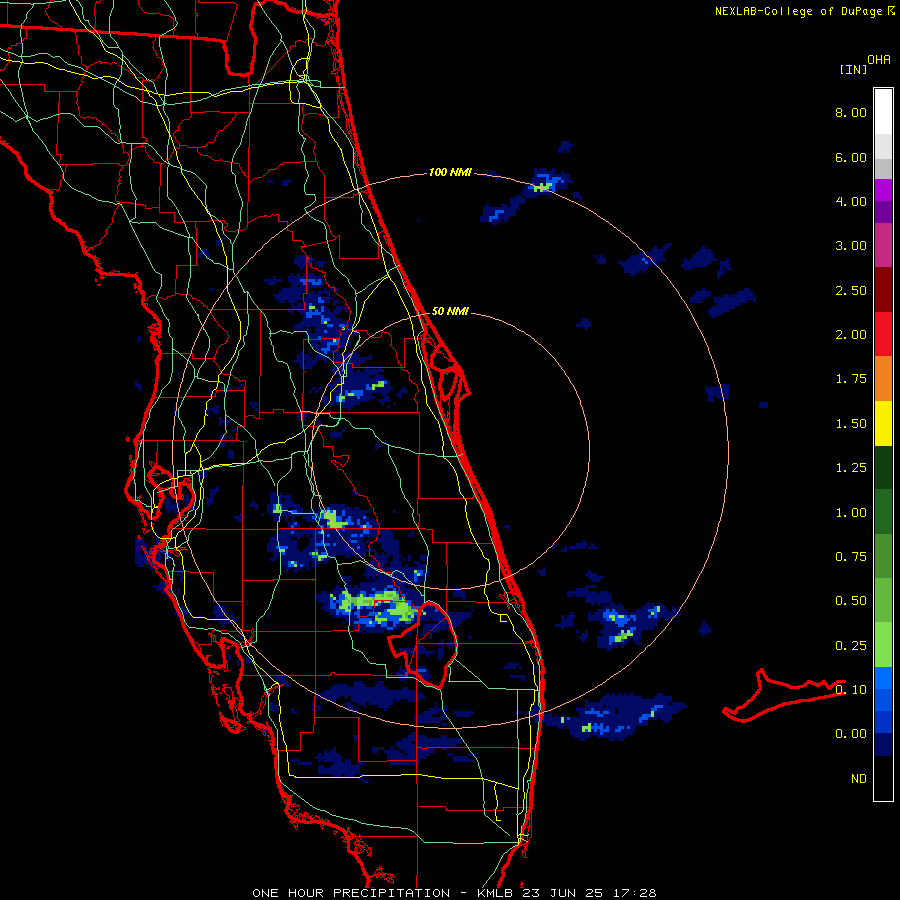
Task: Click the 1.25 legend value
Action: 851,468
